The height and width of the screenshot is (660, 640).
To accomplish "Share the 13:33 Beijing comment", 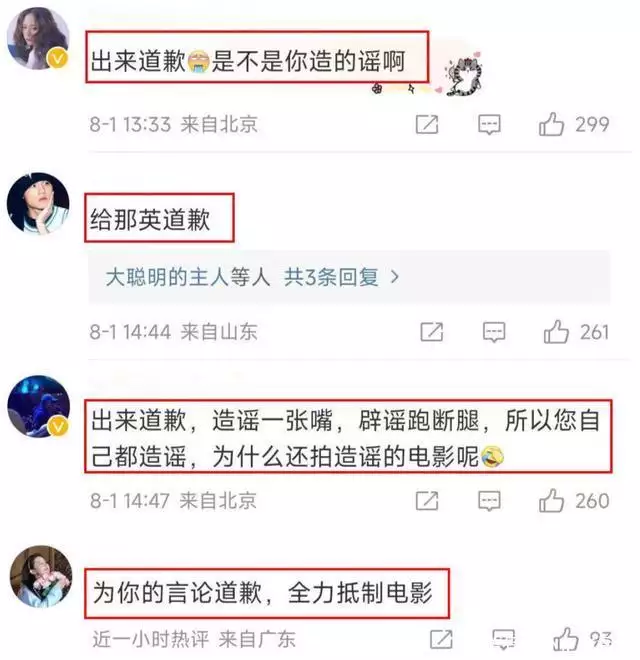I will point(427,124).
